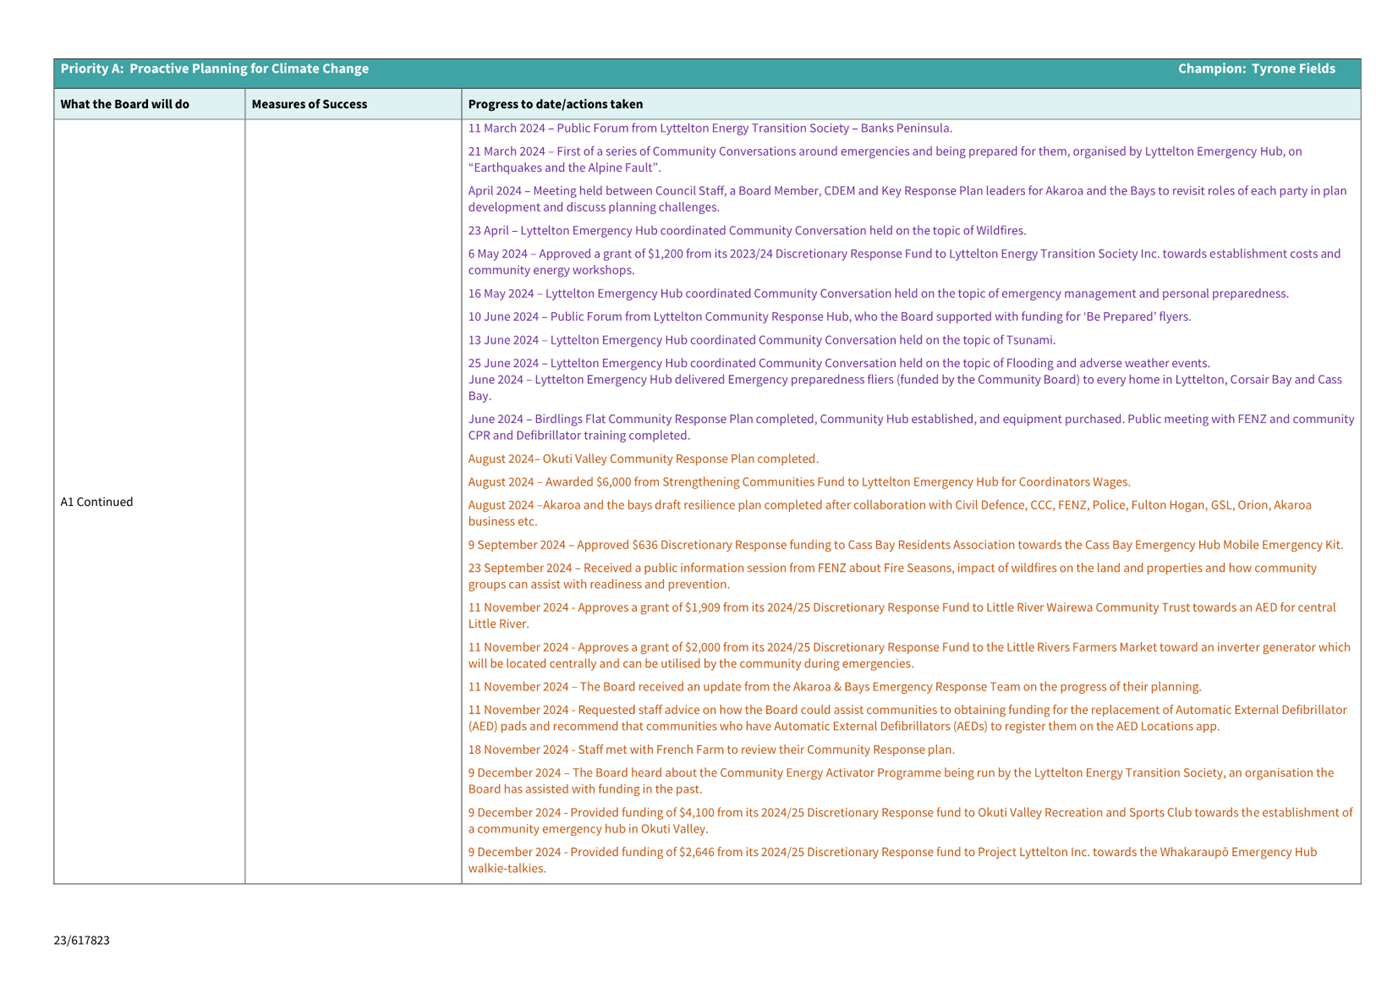The width and height of the screenshot is (1398, 989).
Task: Click 'Champion: Tyrone Fields' in the header
Action: coord(1255,69)
